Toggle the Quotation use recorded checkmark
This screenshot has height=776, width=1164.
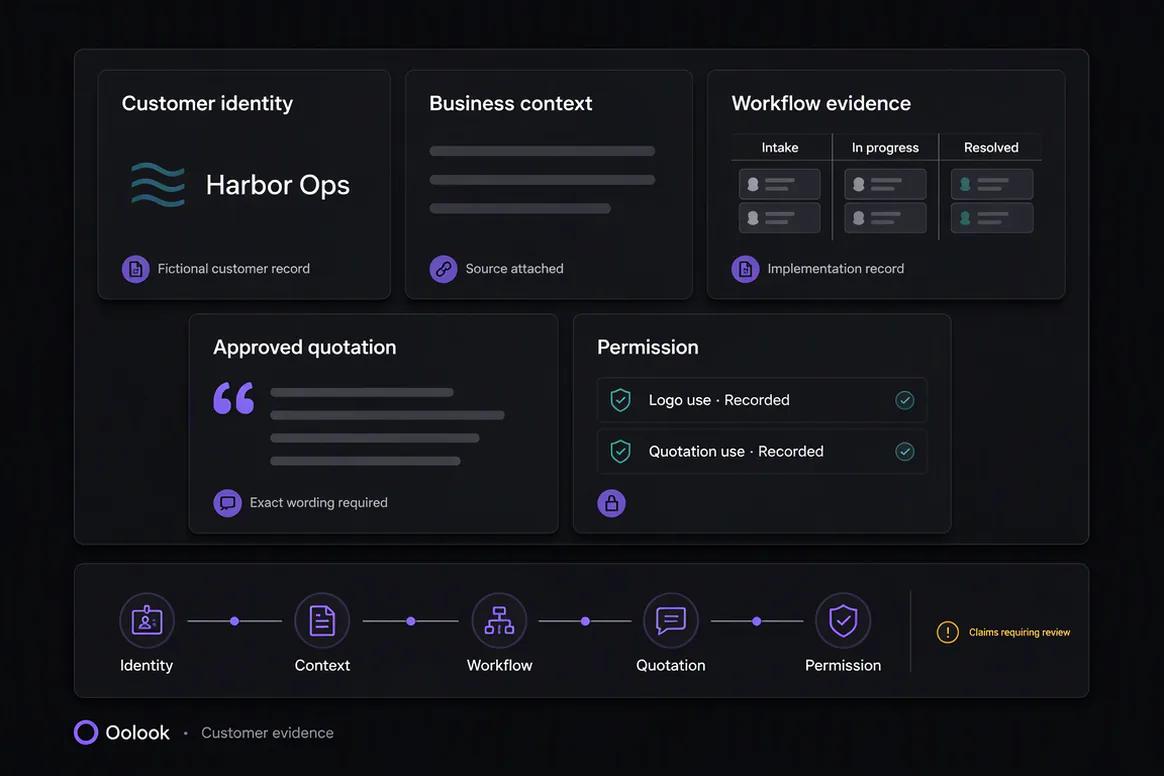(904, 451)
